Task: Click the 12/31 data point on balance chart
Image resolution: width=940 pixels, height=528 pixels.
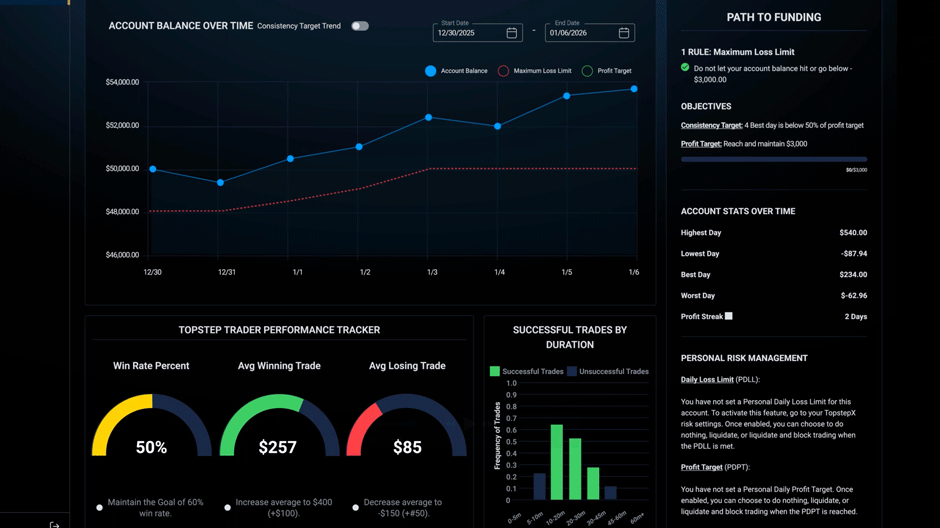Action: [x=221, y=182]
